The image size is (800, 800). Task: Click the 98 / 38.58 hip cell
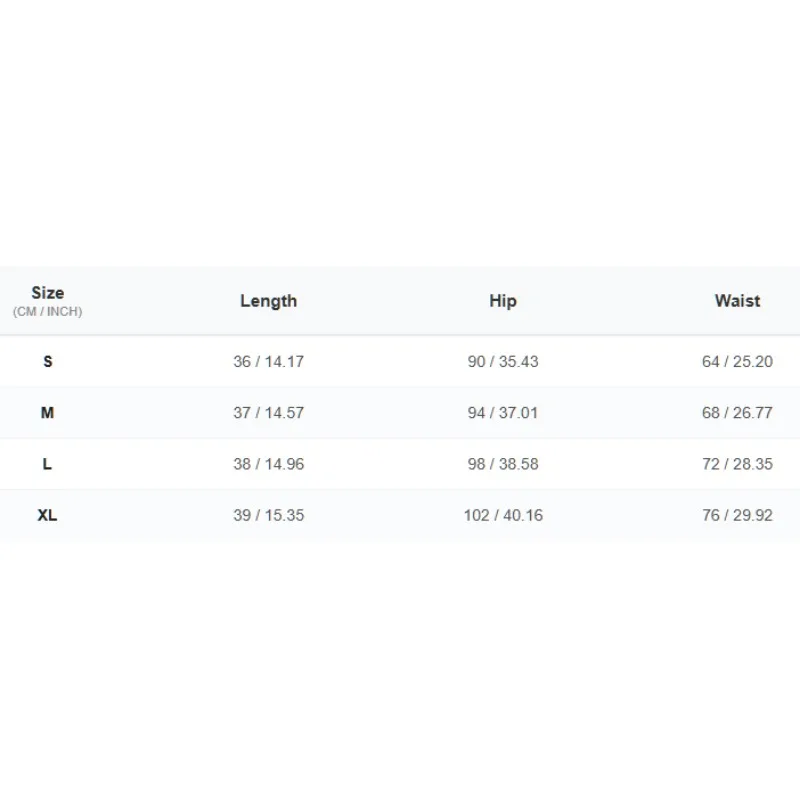coord(503,464)
